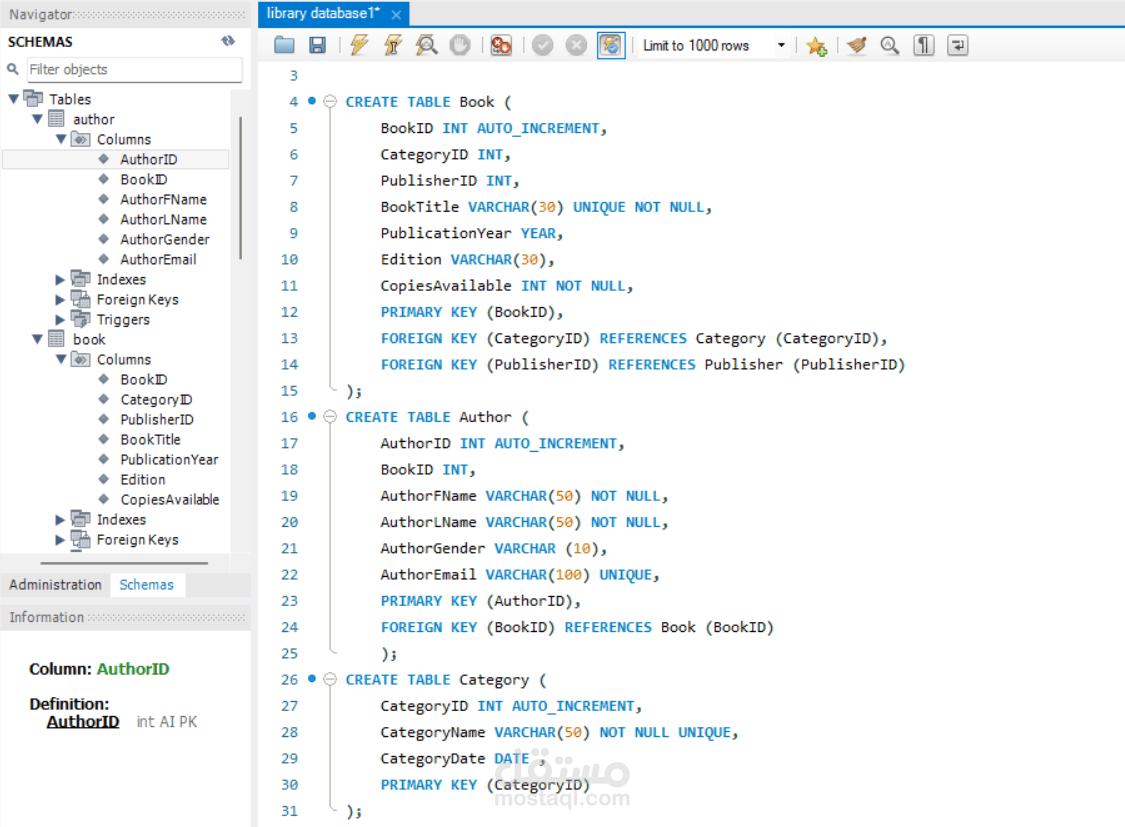
Task: Collapse author's Columns node
Action: pos(61,139)
